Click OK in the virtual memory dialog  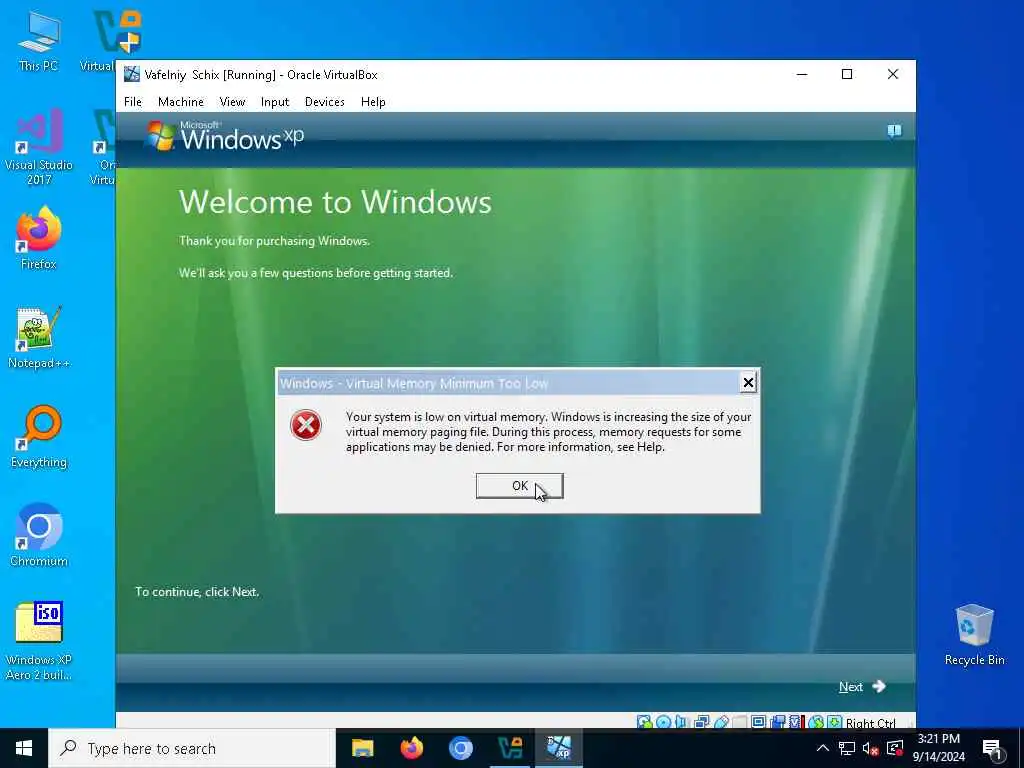point(519,486)
